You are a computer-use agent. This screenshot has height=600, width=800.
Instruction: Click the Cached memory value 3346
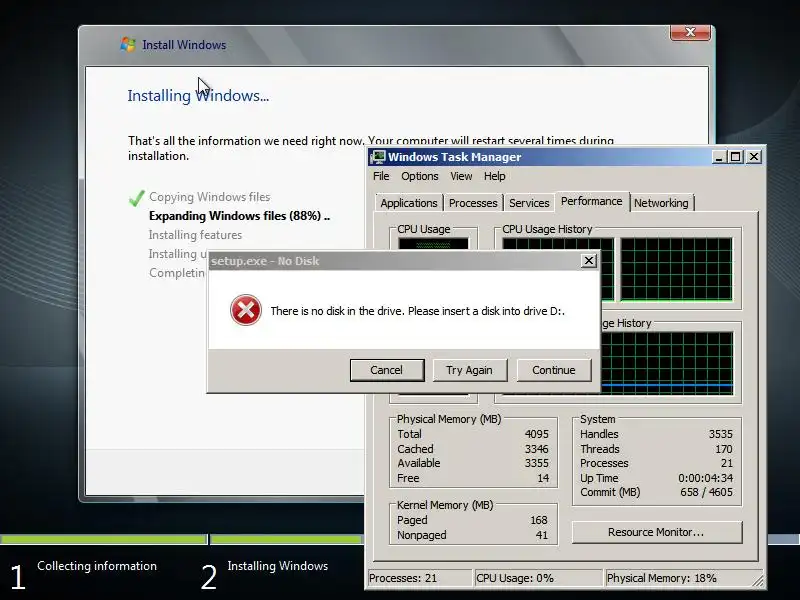click(x=537, y=449)
